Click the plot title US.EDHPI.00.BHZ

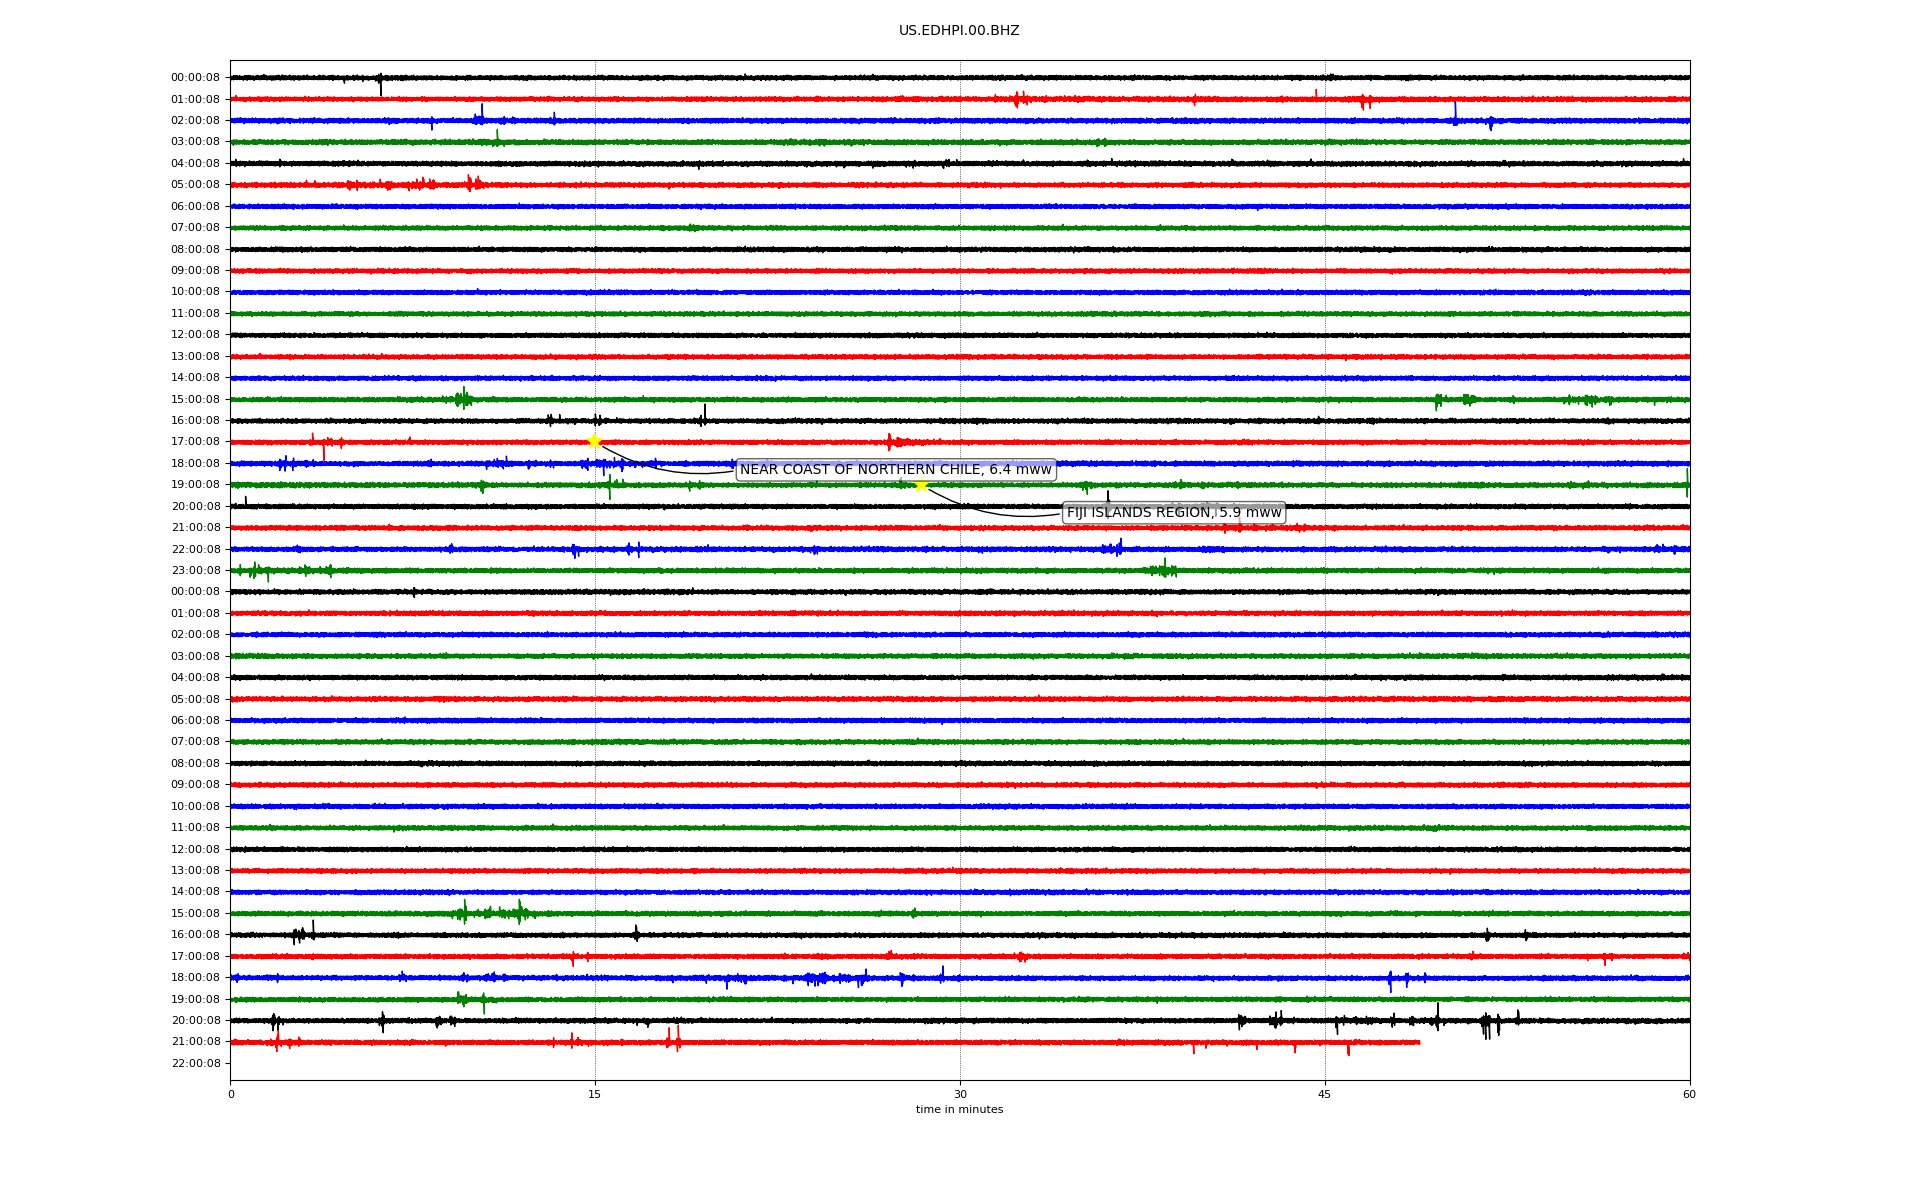pyautogui.click(x=959, y=31)
